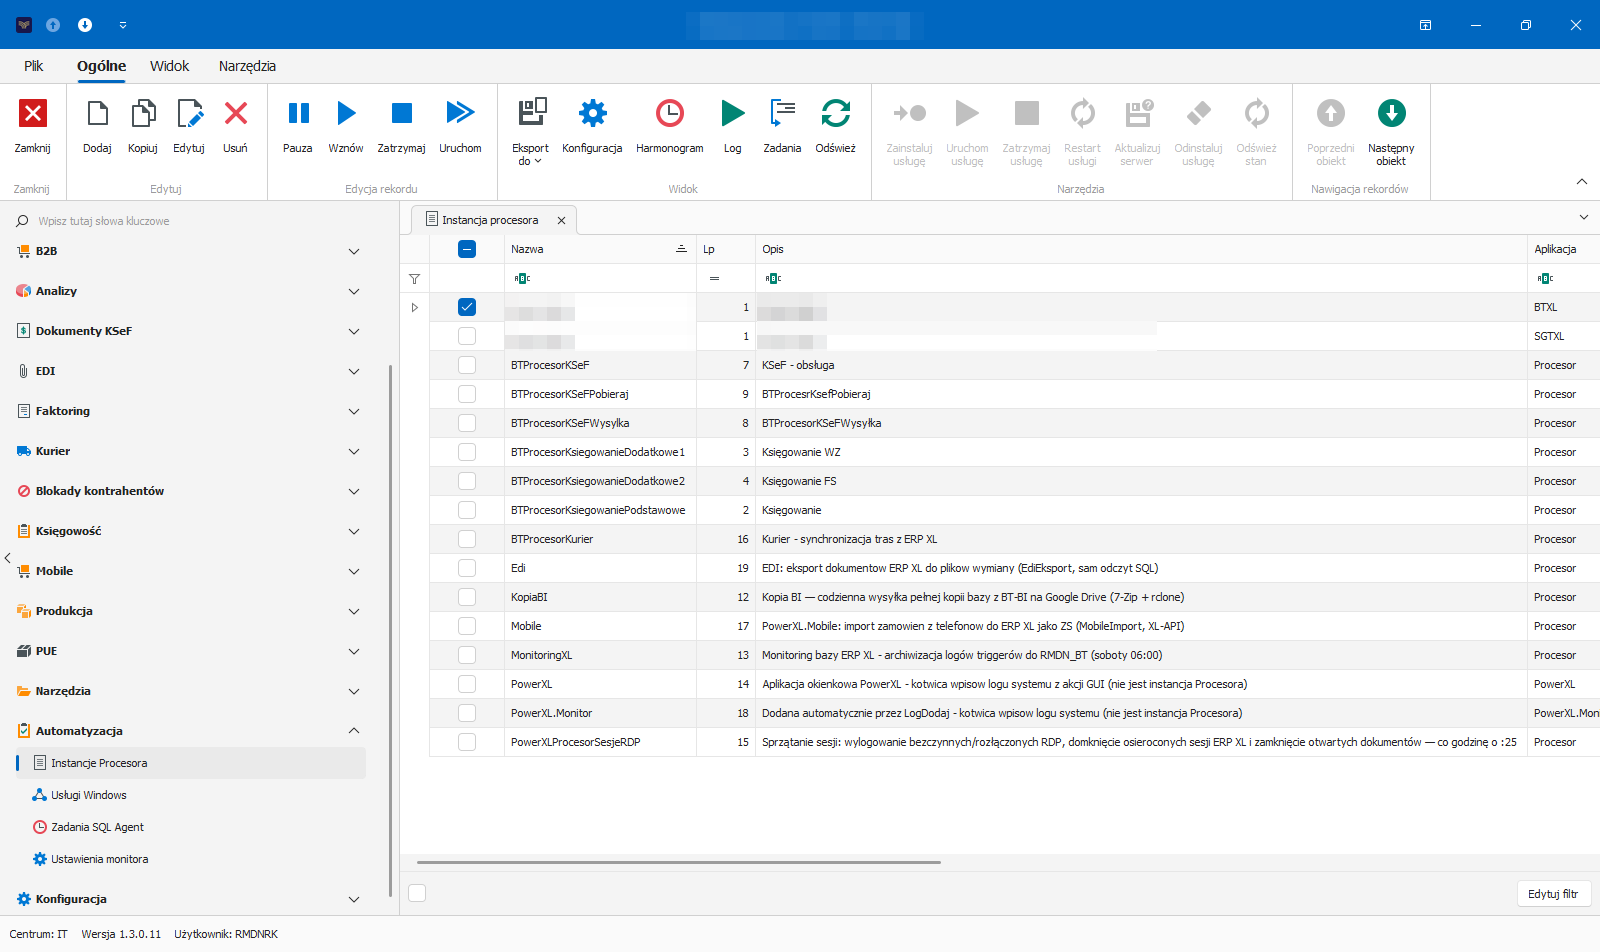Open Konfiguracja gear in ribbon
Screen dimensions: 1600x952
point(592,113)
